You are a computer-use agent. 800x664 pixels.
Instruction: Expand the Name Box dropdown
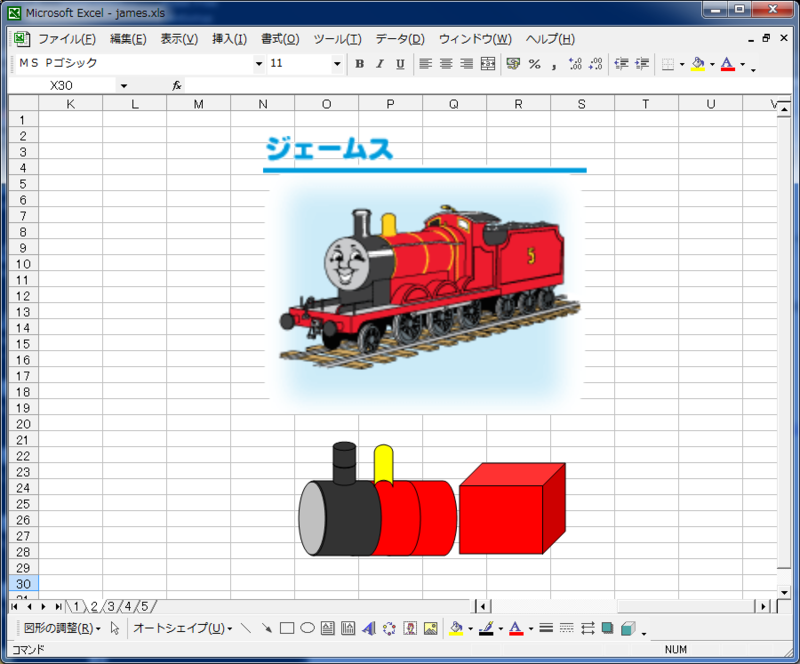[x=123, y=86]
